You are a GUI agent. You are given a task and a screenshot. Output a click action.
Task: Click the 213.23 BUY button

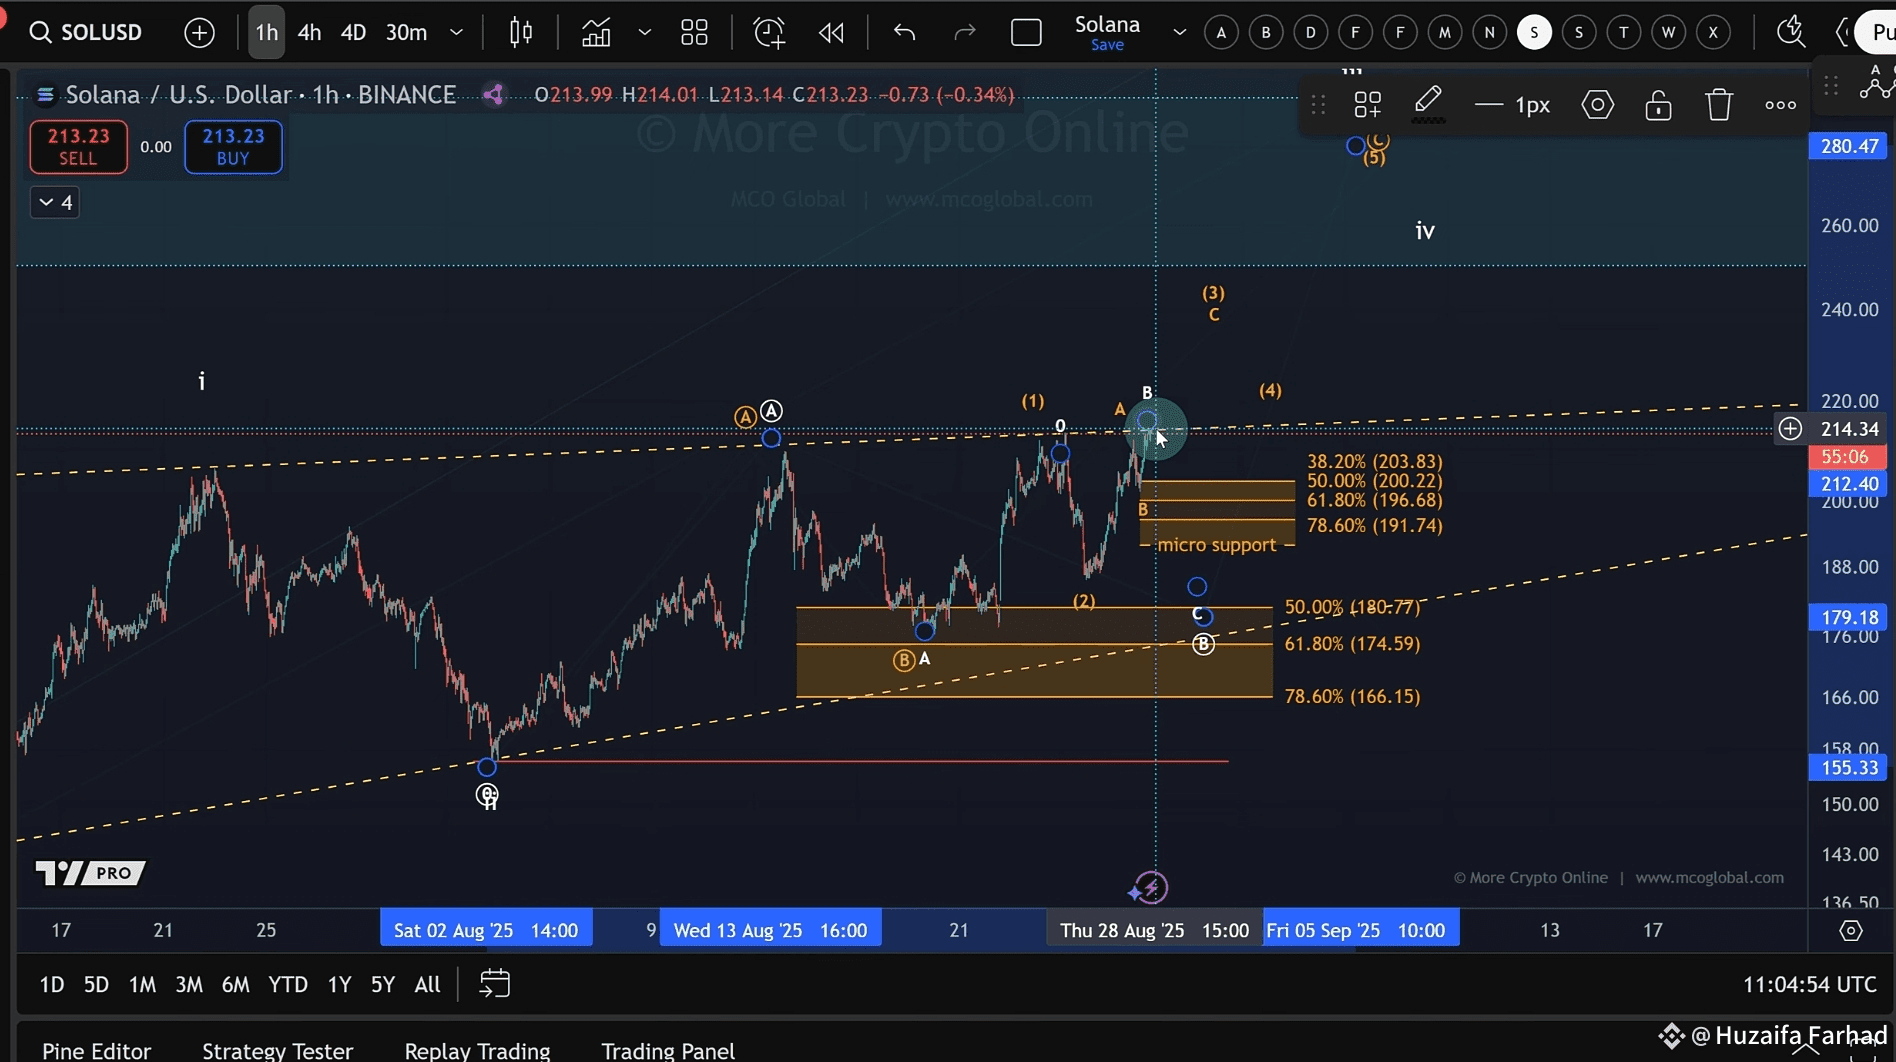tap(233, 146)
